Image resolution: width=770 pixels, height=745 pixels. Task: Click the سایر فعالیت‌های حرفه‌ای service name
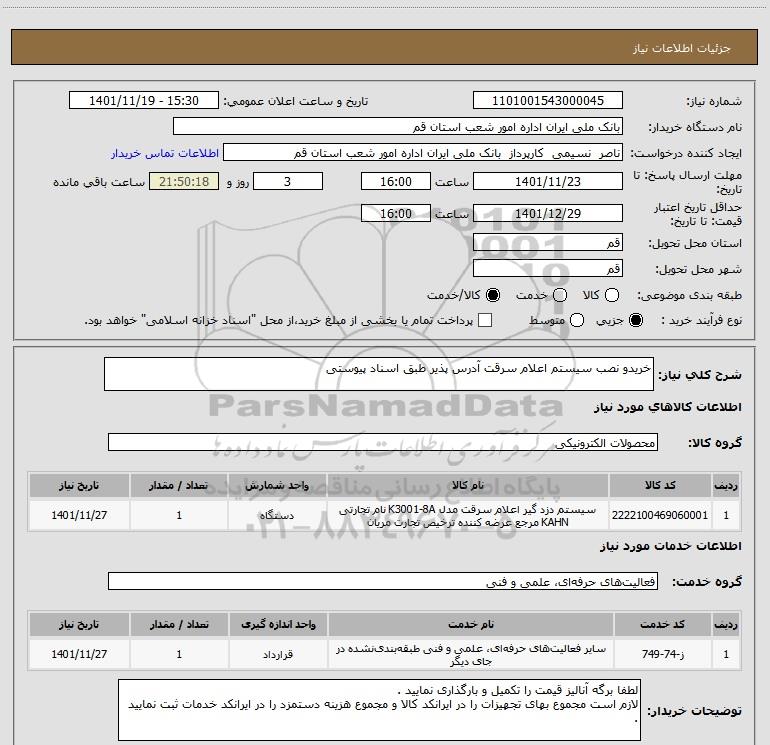click(x=470, y=655)
